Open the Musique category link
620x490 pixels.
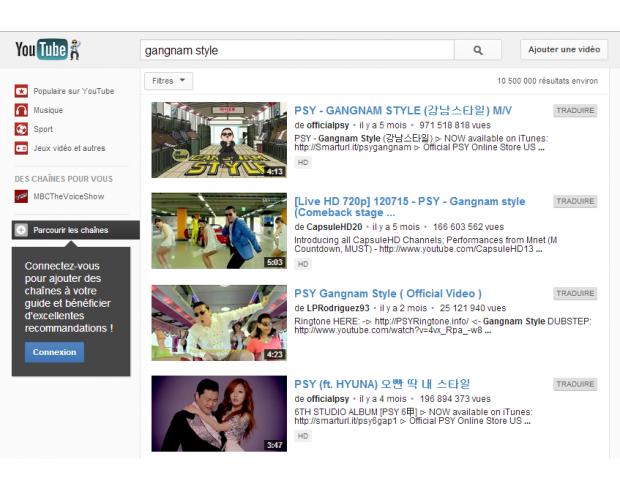click(48, 110)
